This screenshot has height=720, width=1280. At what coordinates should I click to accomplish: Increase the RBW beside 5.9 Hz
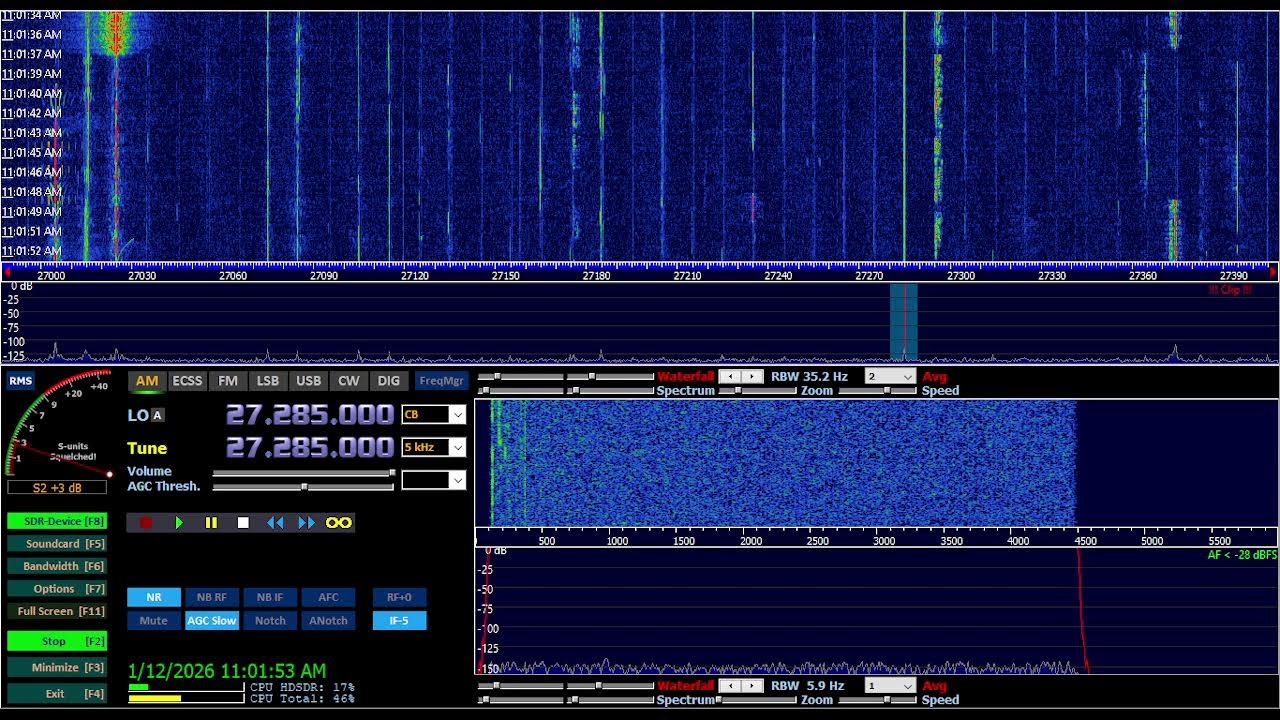[x=752, y=686]
